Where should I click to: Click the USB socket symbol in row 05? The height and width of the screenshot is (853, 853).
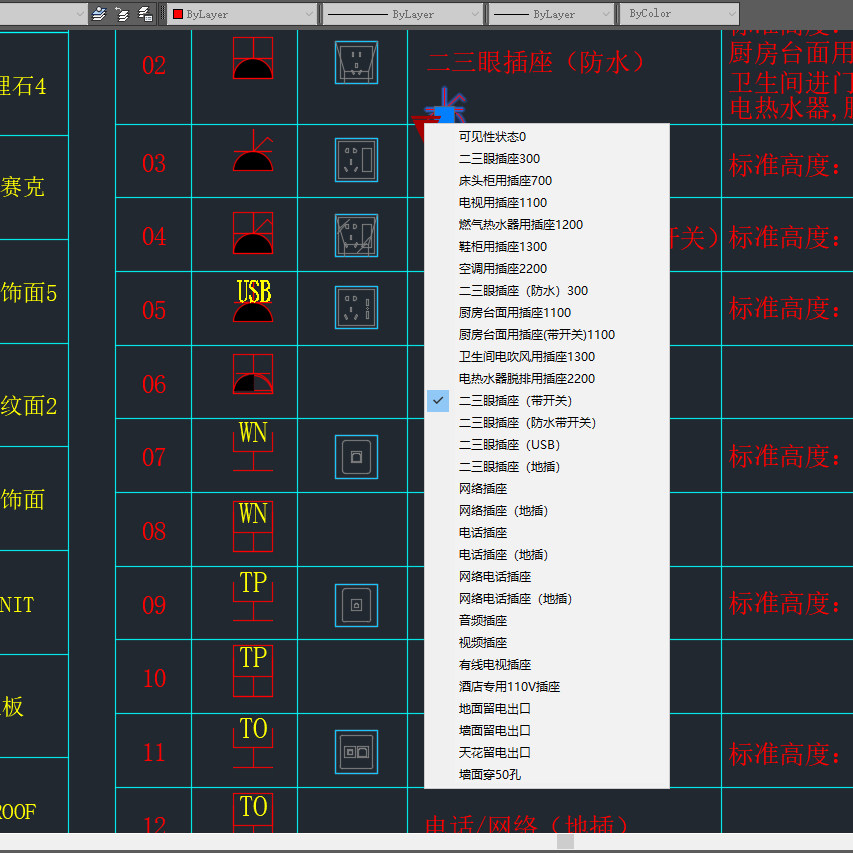[x=253, y=300]
